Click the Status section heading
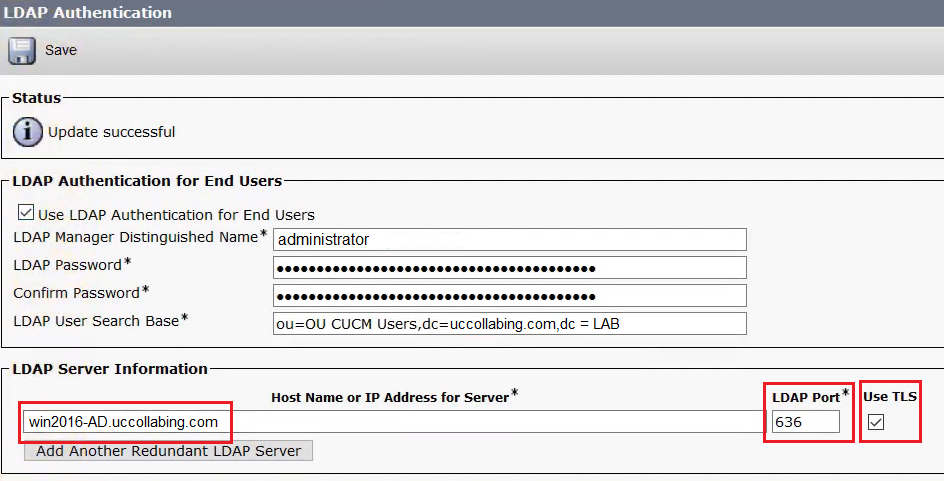The height and width of the screenshot is (481, 944). coord(37,98)
